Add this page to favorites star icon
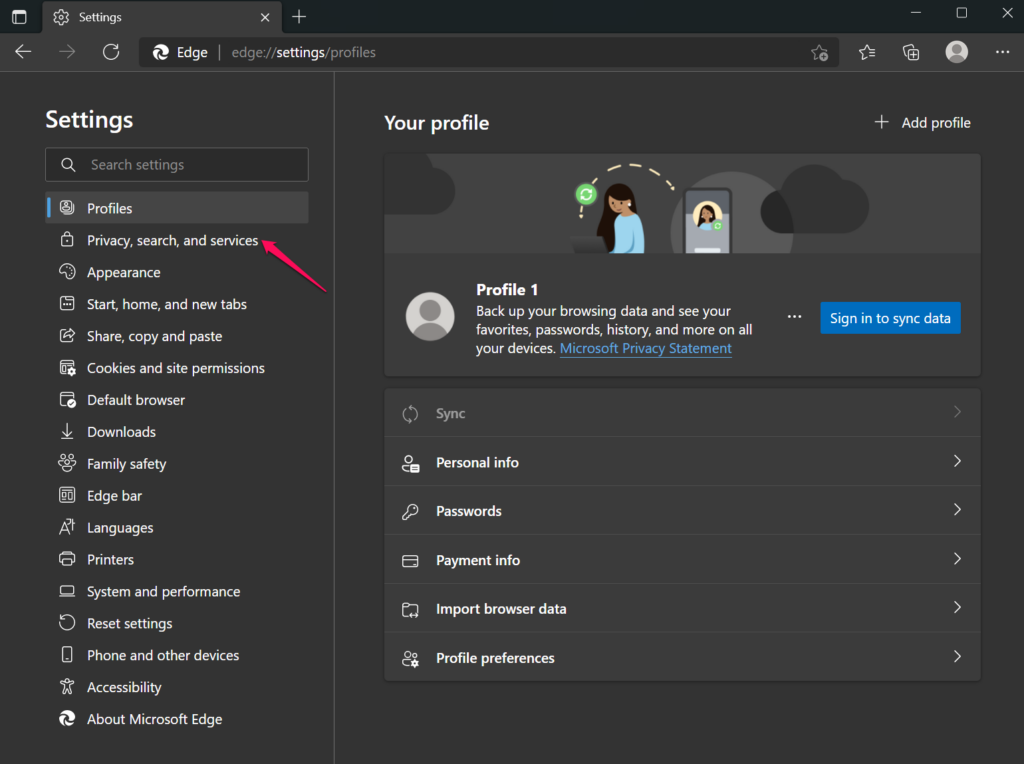1024x764 pixels. 820,52
